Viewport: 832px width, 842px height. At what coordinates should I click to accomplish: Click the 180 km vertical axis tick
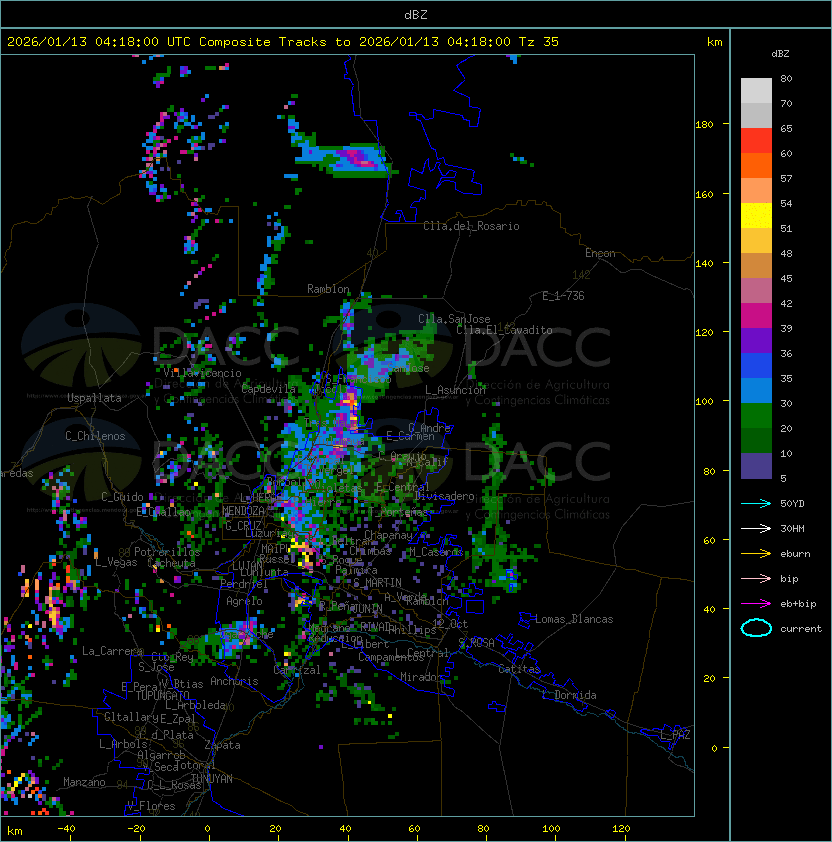tap(704, 125)
